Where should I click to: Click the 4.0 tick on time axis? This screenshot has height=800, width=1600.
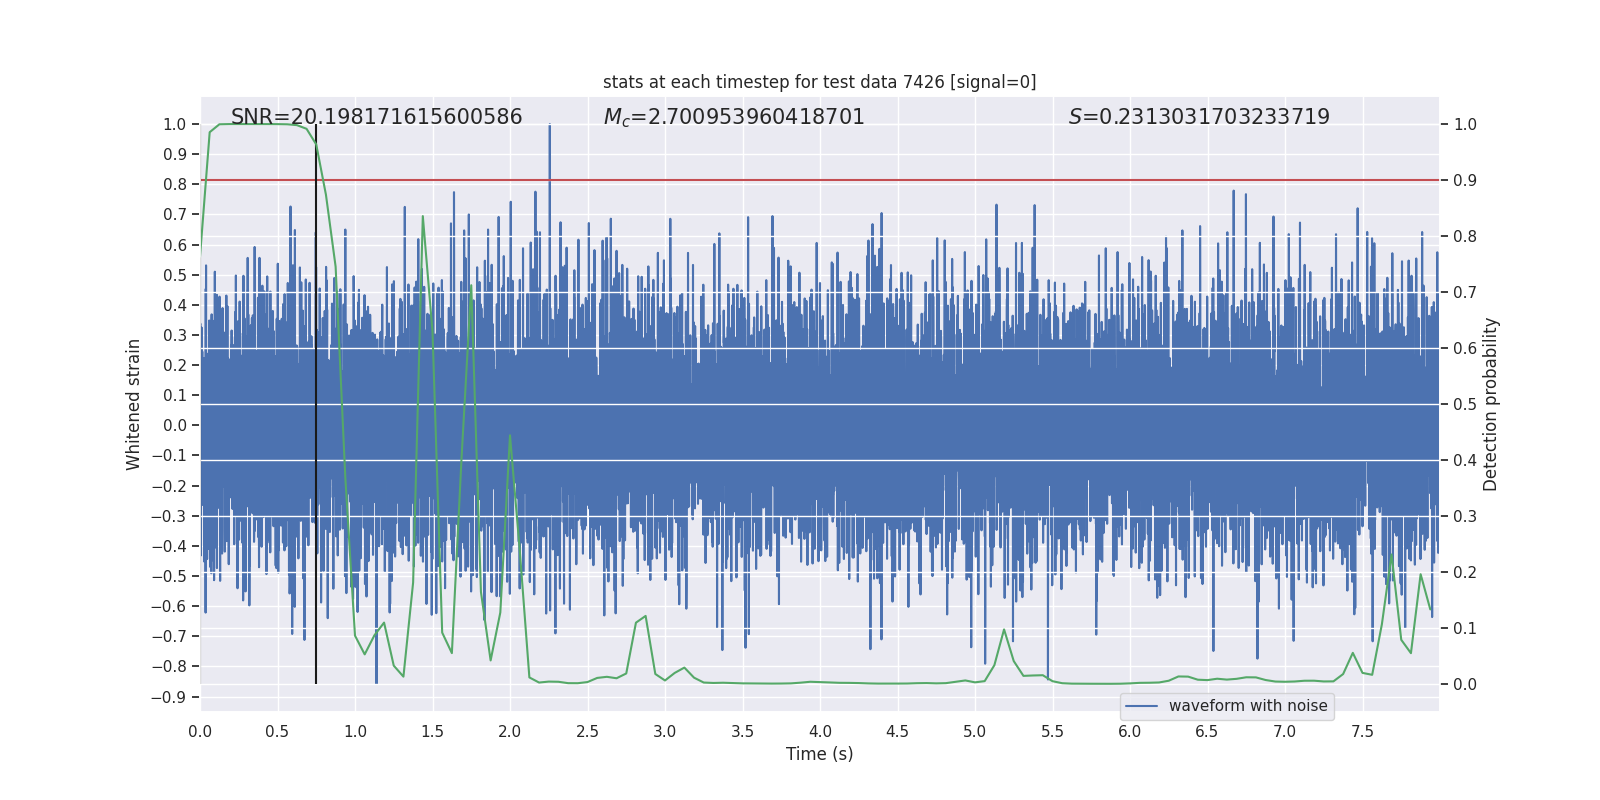pyautogui.click(x=820, y=732)
